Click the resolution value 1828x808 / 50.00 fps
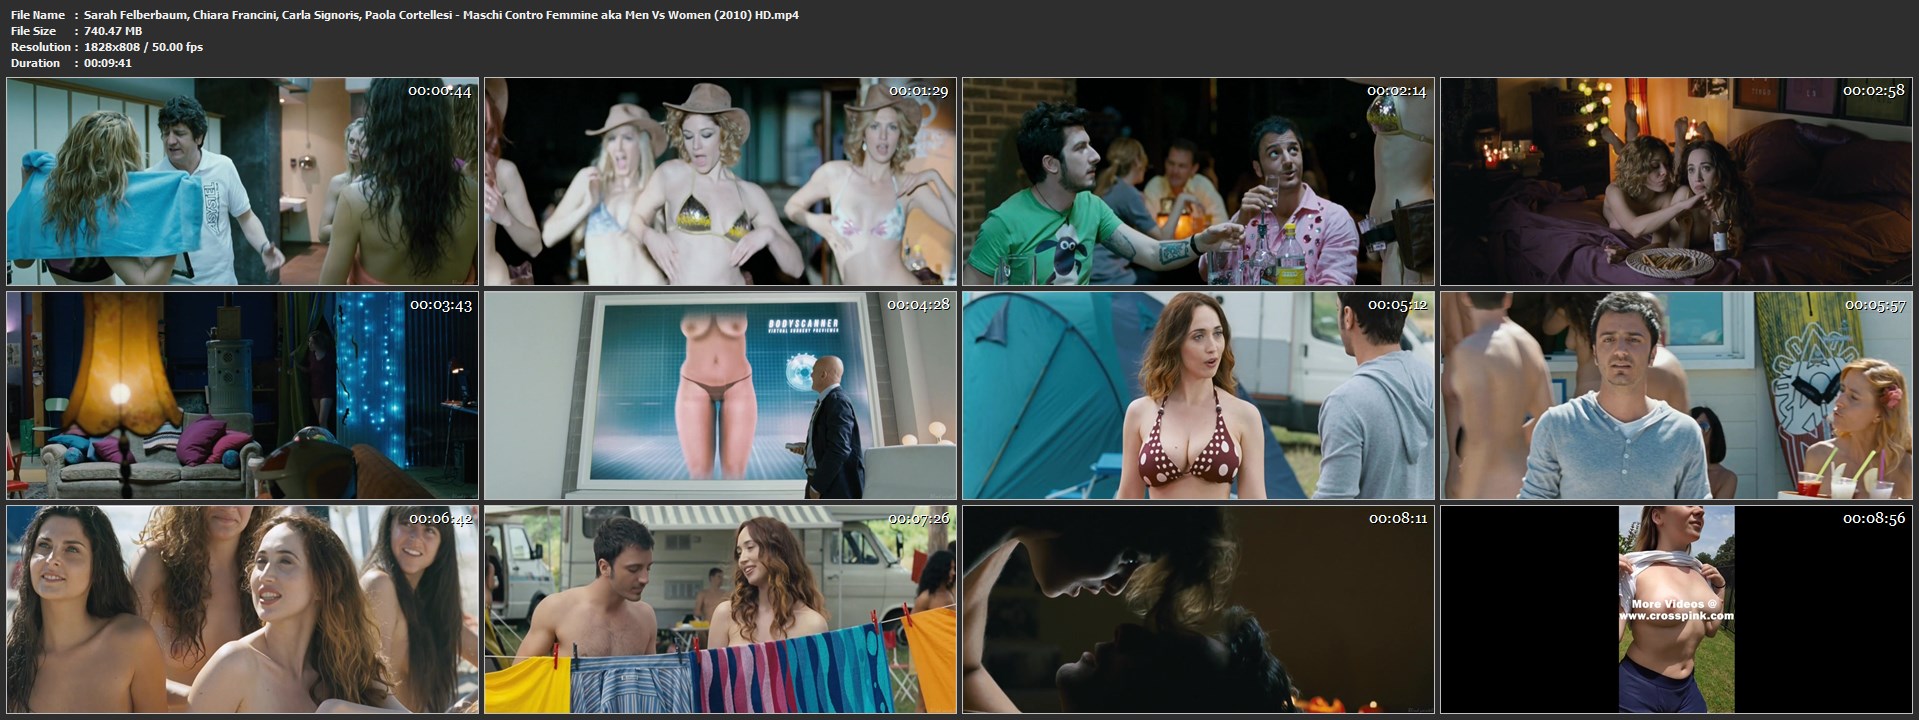Image resolution: width=1919 pixels, height=720 pixels. coord(143,47)
